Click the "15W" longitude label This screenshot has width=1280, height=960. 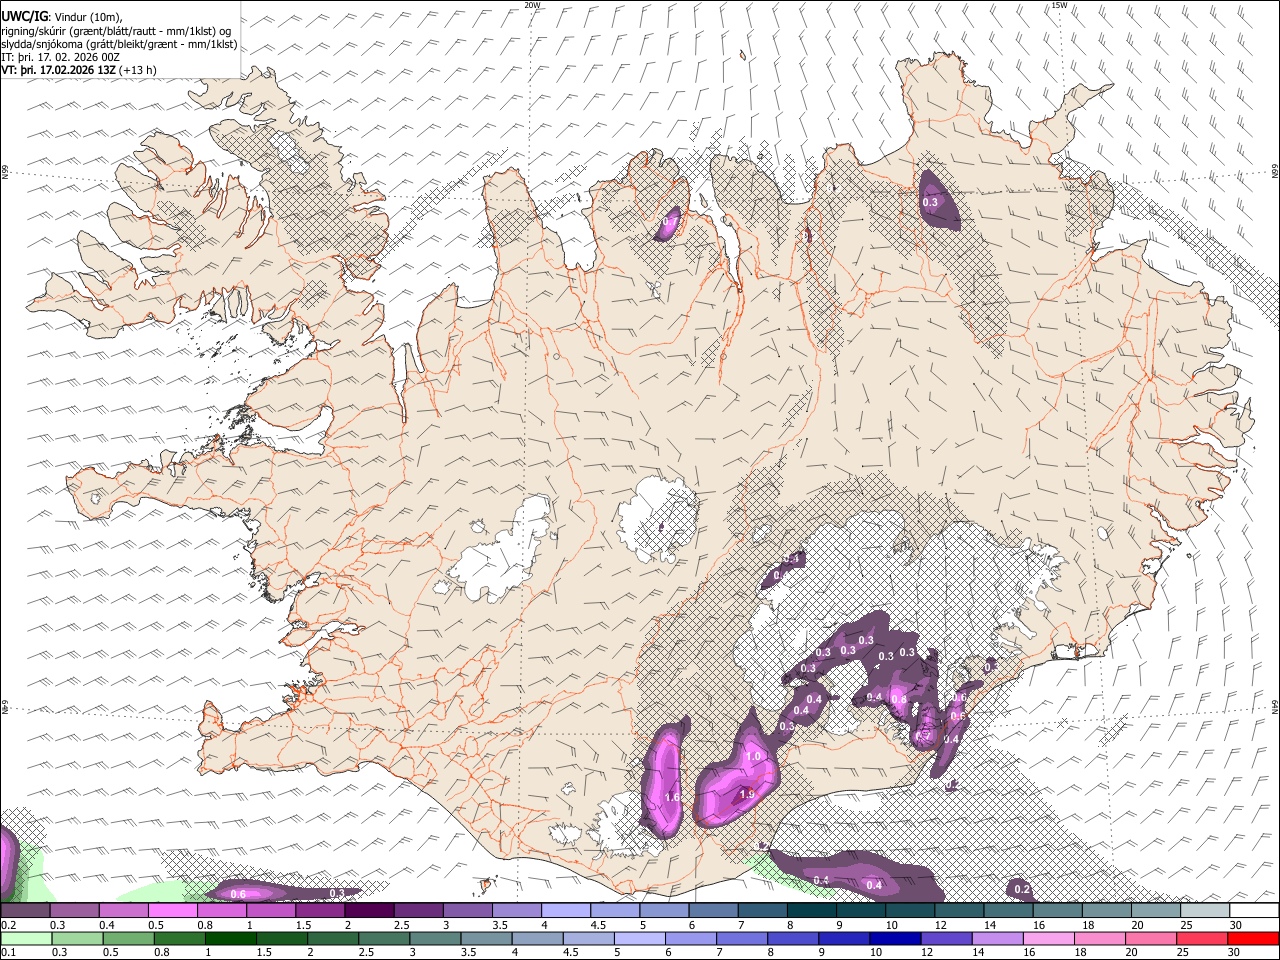(1059, 5)
